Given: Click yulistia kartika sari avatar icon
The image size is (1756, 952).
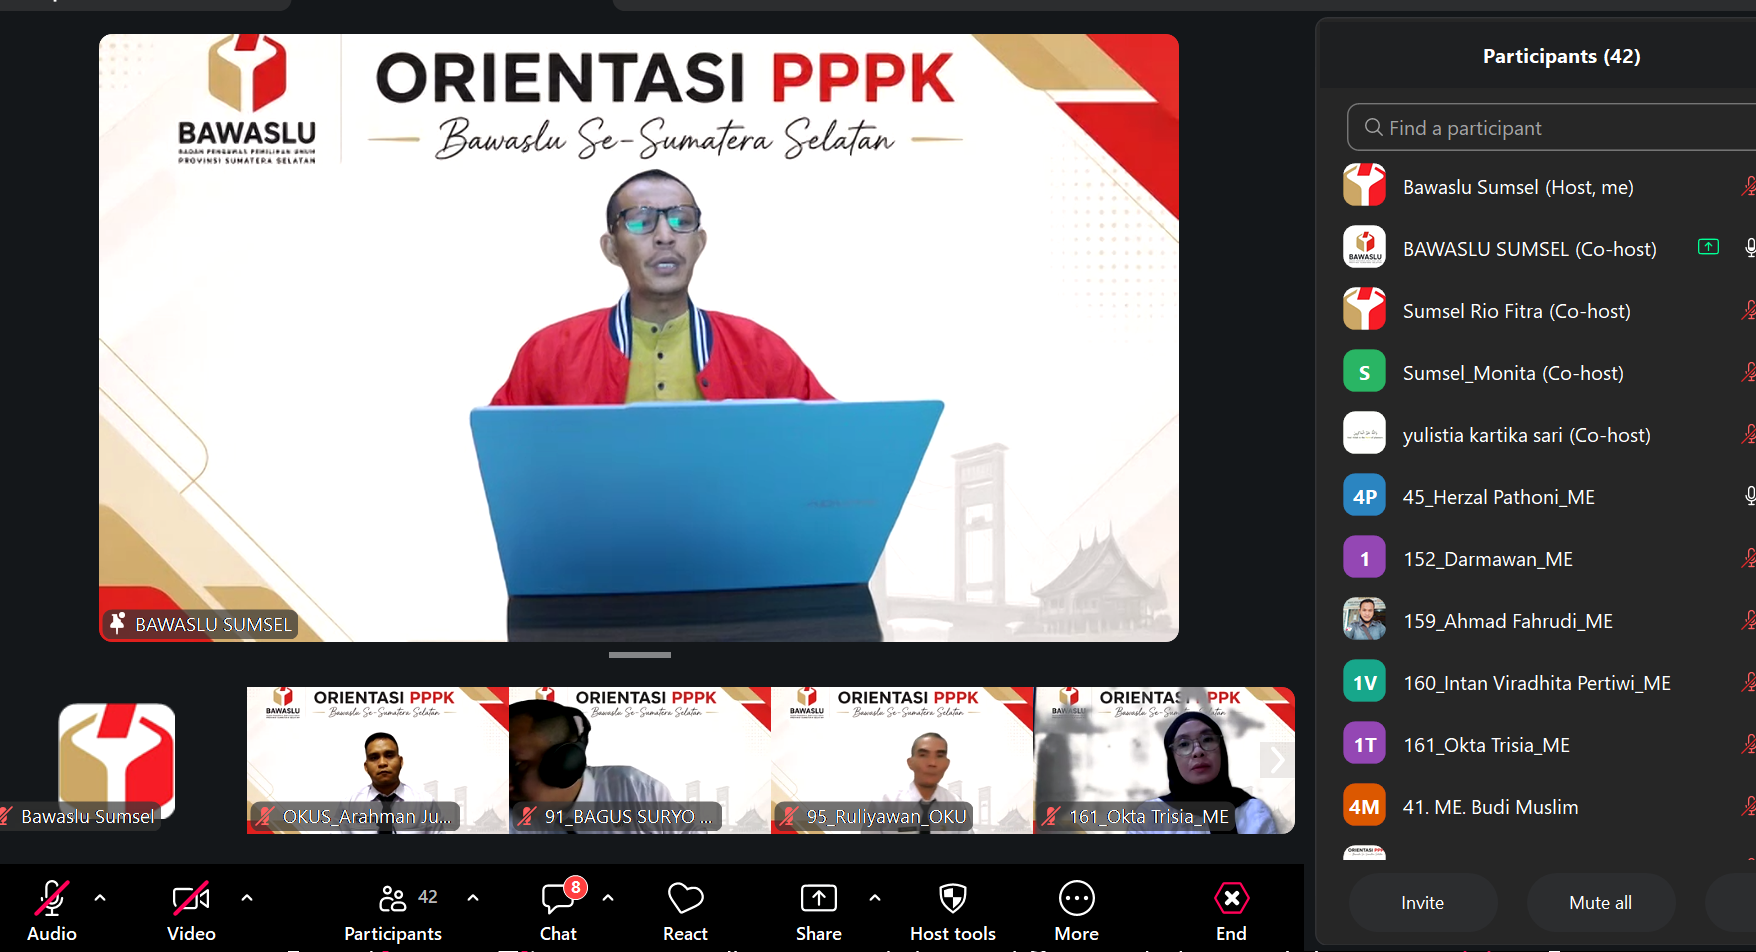Looking at the screenshot, I should tap(1364, 434).
